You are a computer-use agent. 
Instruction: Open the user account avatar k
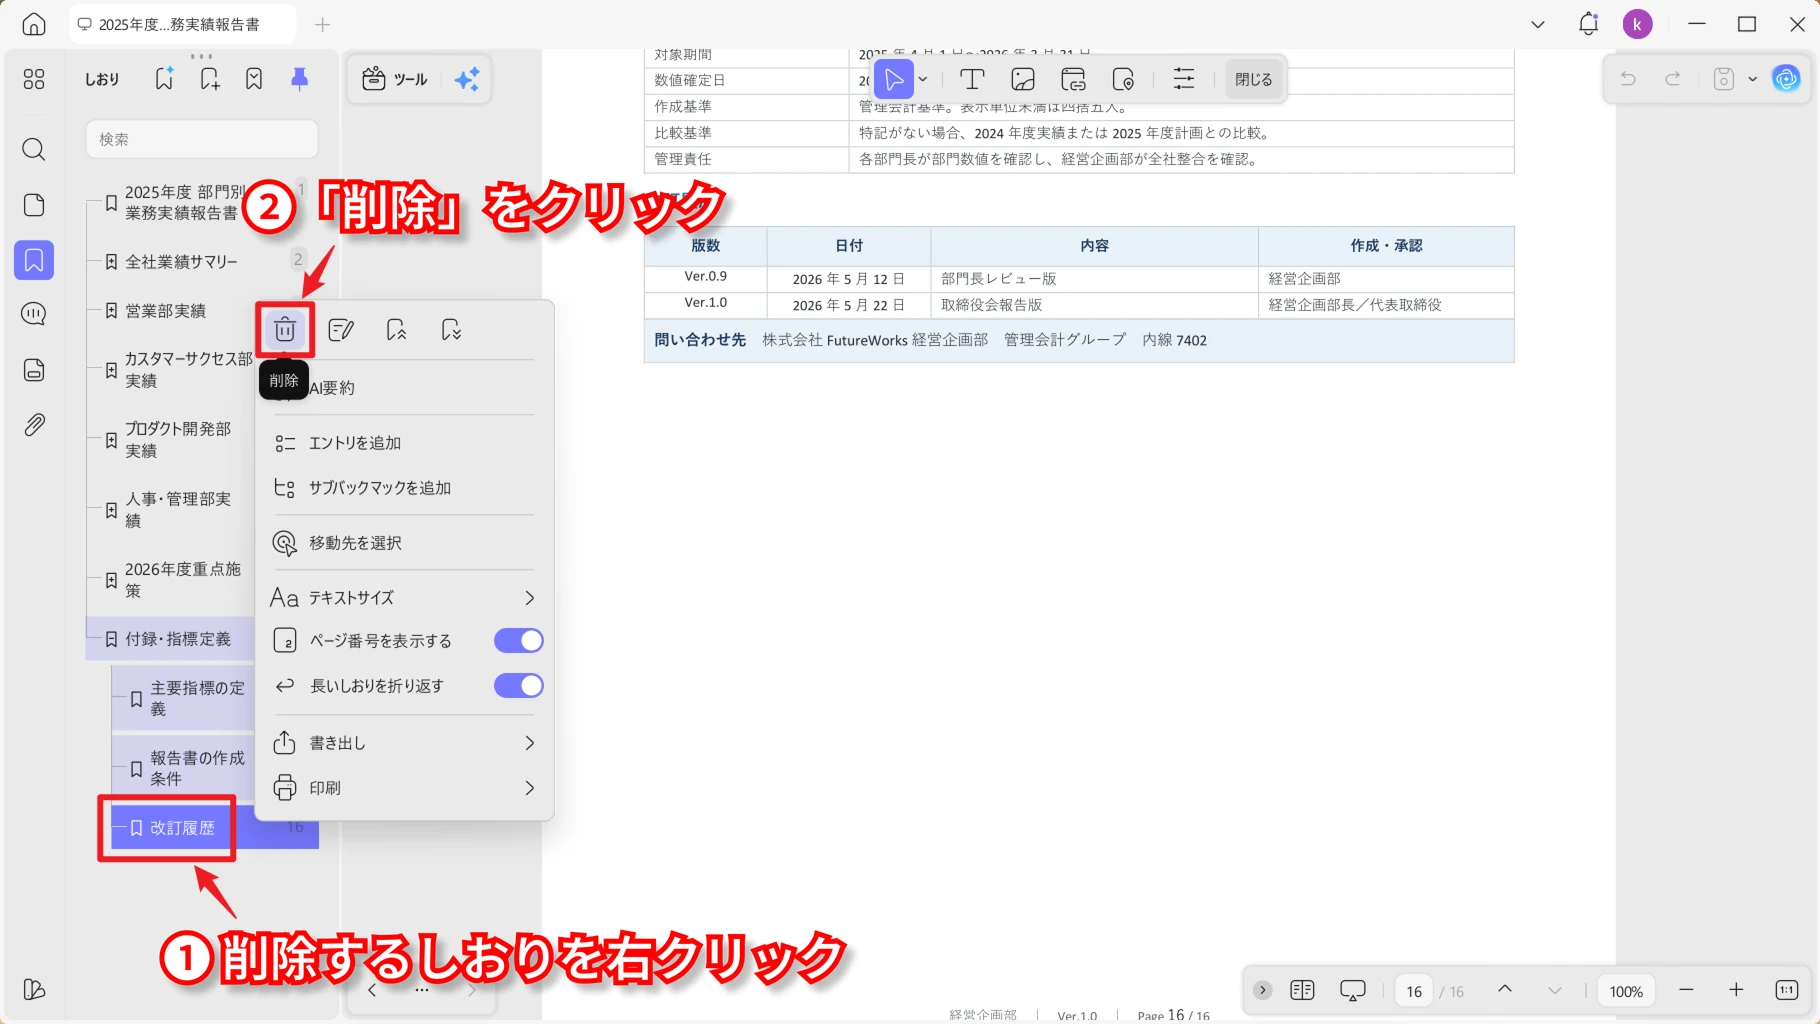[1637, 24]
